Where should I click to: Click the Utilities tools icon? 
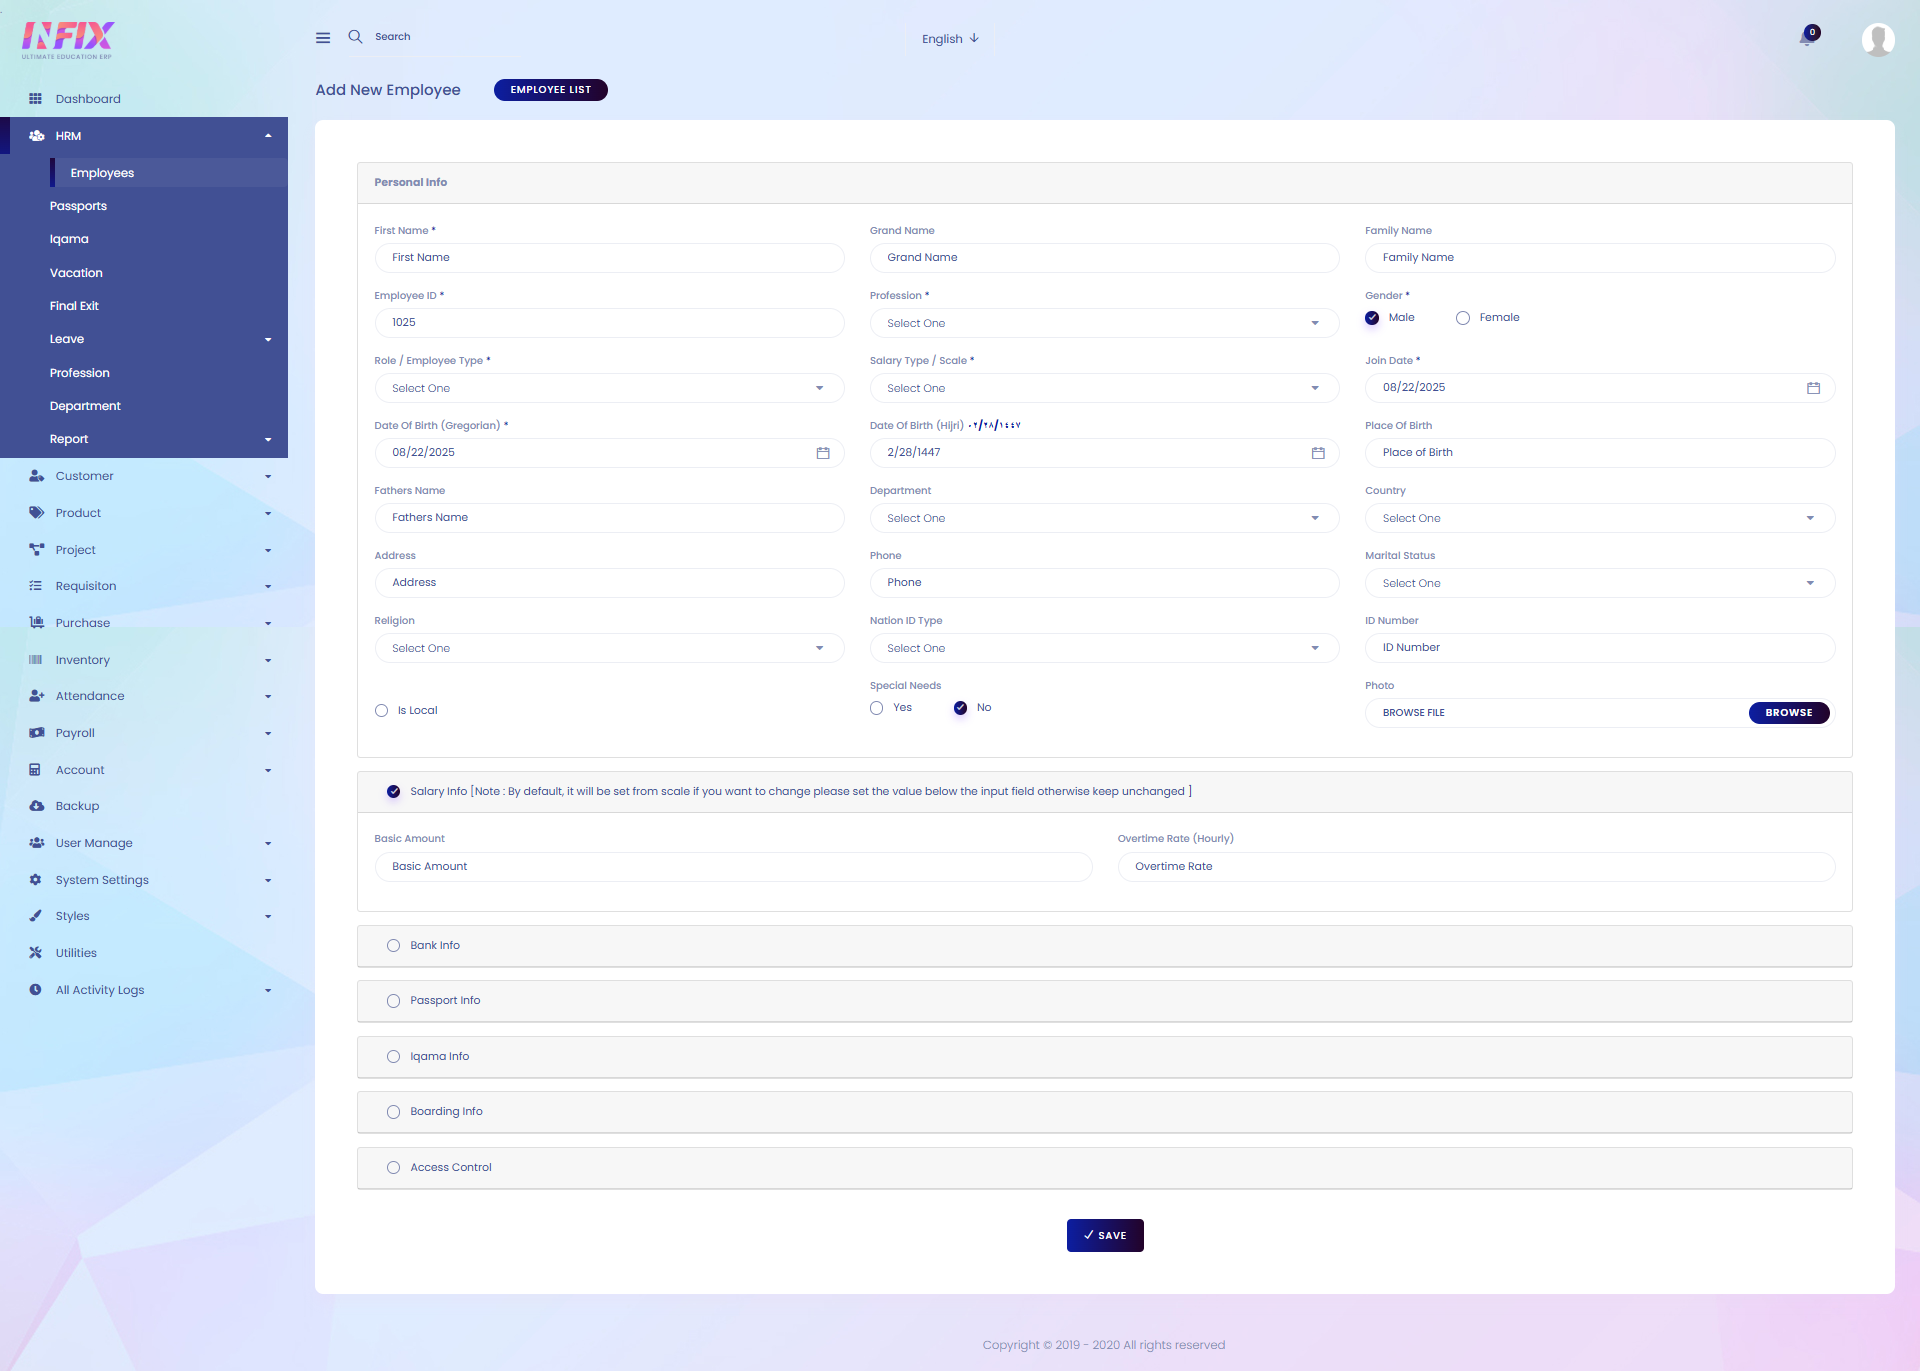tap(36, 953)
